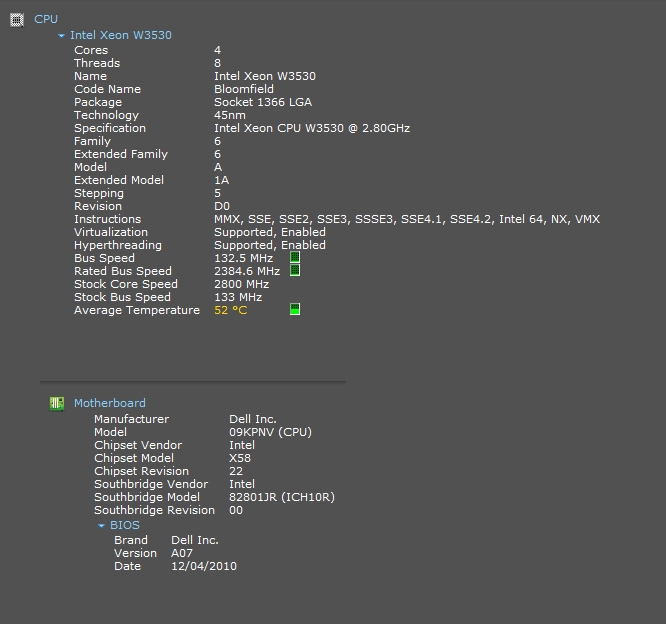Click the BIOS Brand label
This screenshot has width=666, height=624.
pyautogui.click(x=131, y=540)
